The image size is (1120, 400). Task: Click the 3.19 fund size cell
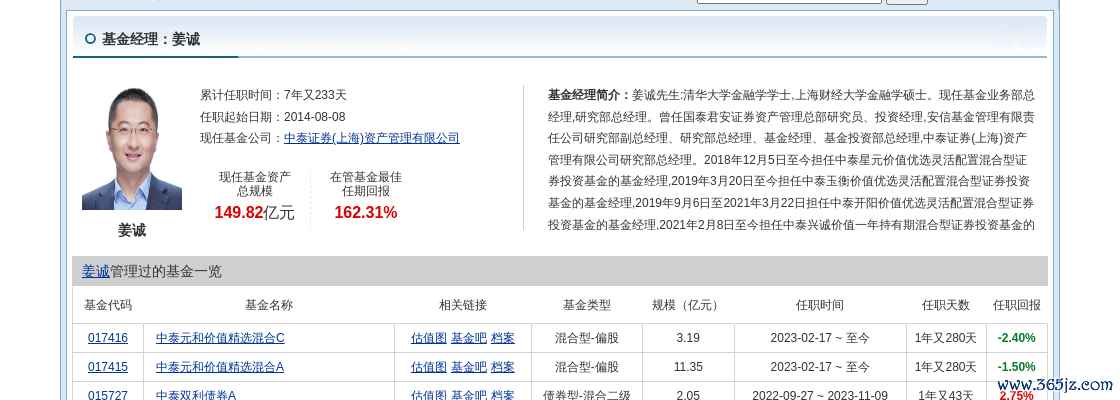[688, 338]
